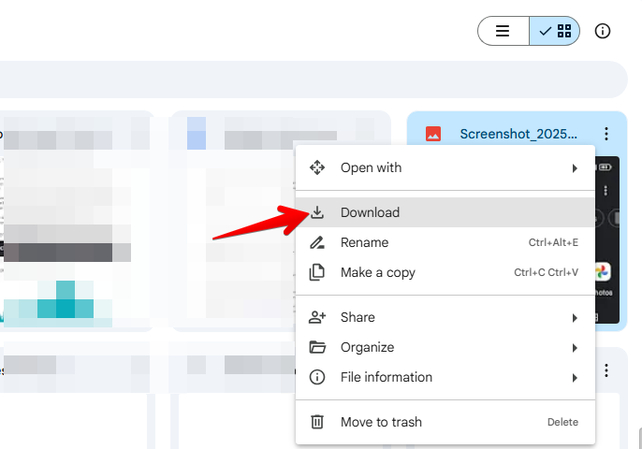Click the Move to trash bin icon
This screenshot has height=449, width=642.
[x=317, y=422]
